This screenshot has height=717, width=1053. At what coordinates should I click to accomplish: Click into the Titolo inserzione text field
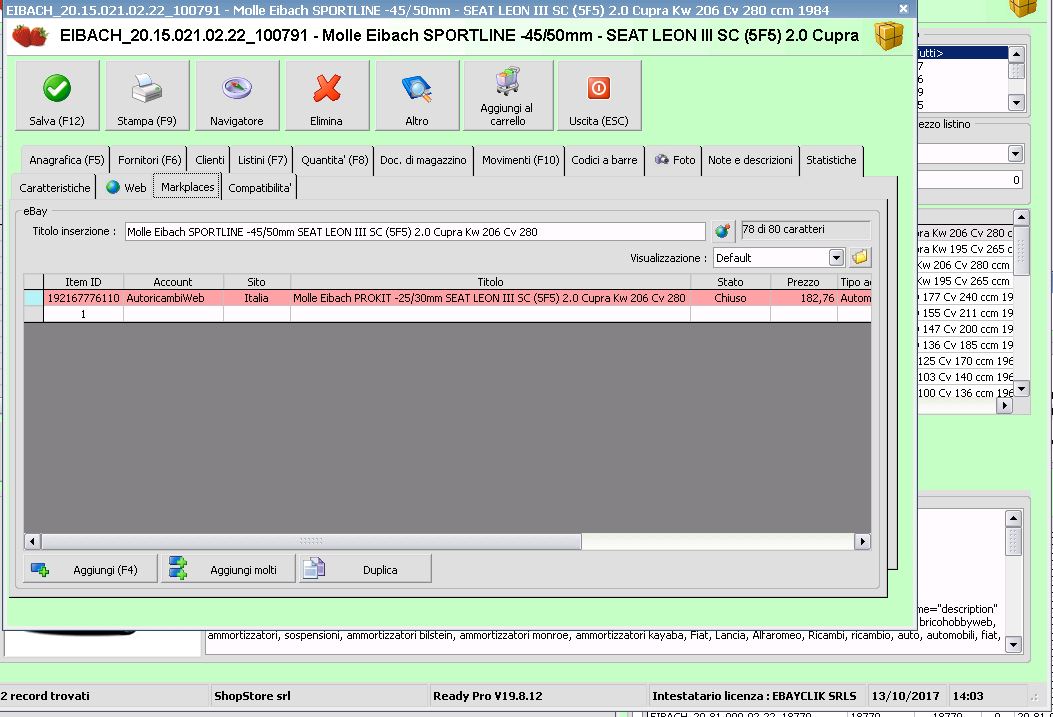pyautogui.click(x=415, y=232)
